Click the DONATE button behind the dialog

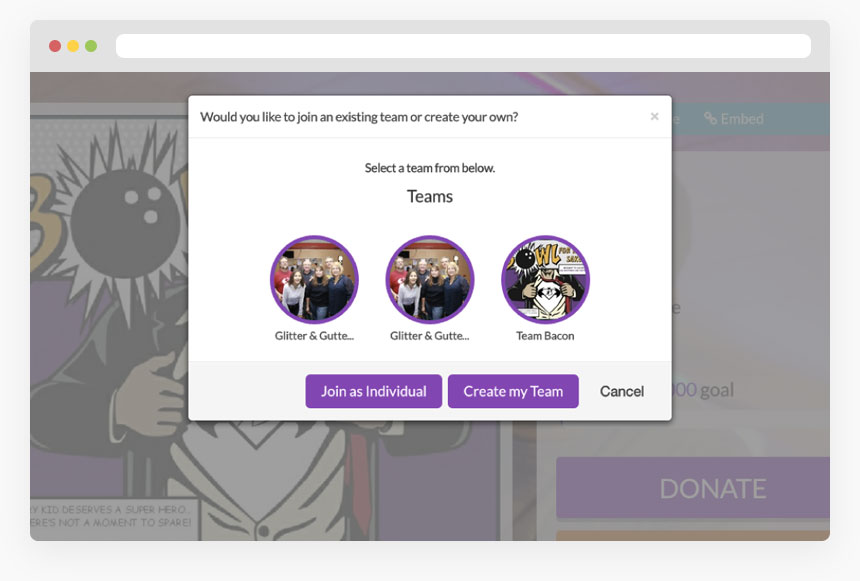pyautogui.click(x=693, y=488)
